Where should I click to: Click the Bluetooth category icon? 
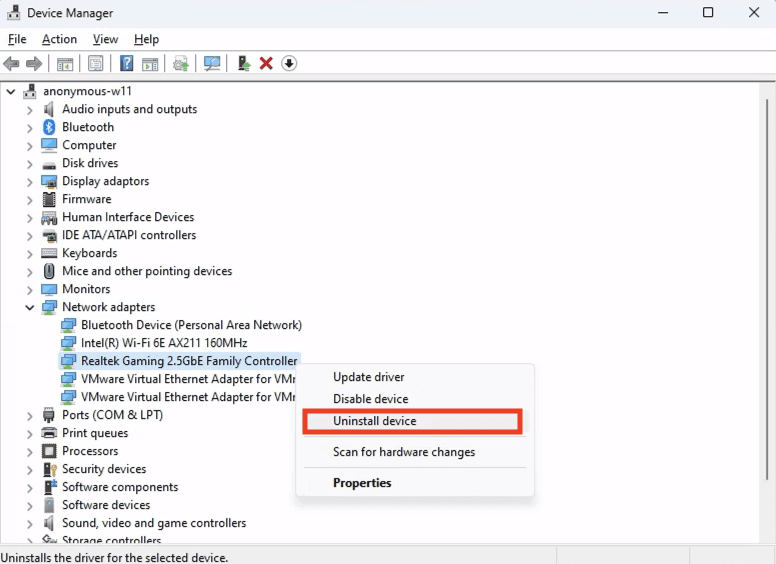[x=49, y=127]
